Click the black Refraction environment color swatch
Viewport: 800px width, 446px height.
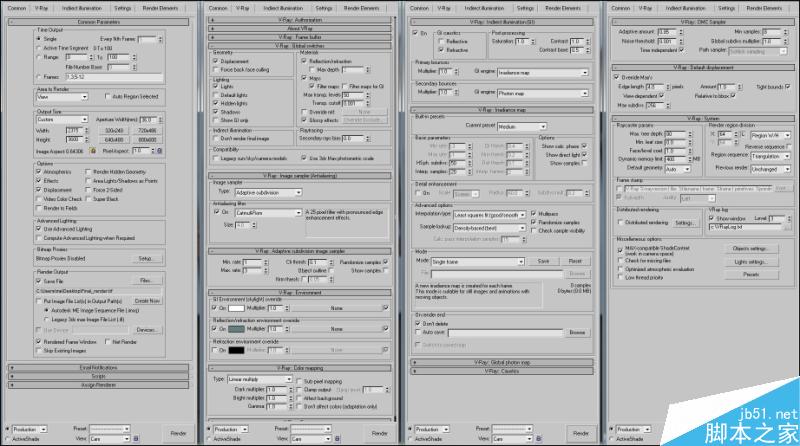click(236, 351)
